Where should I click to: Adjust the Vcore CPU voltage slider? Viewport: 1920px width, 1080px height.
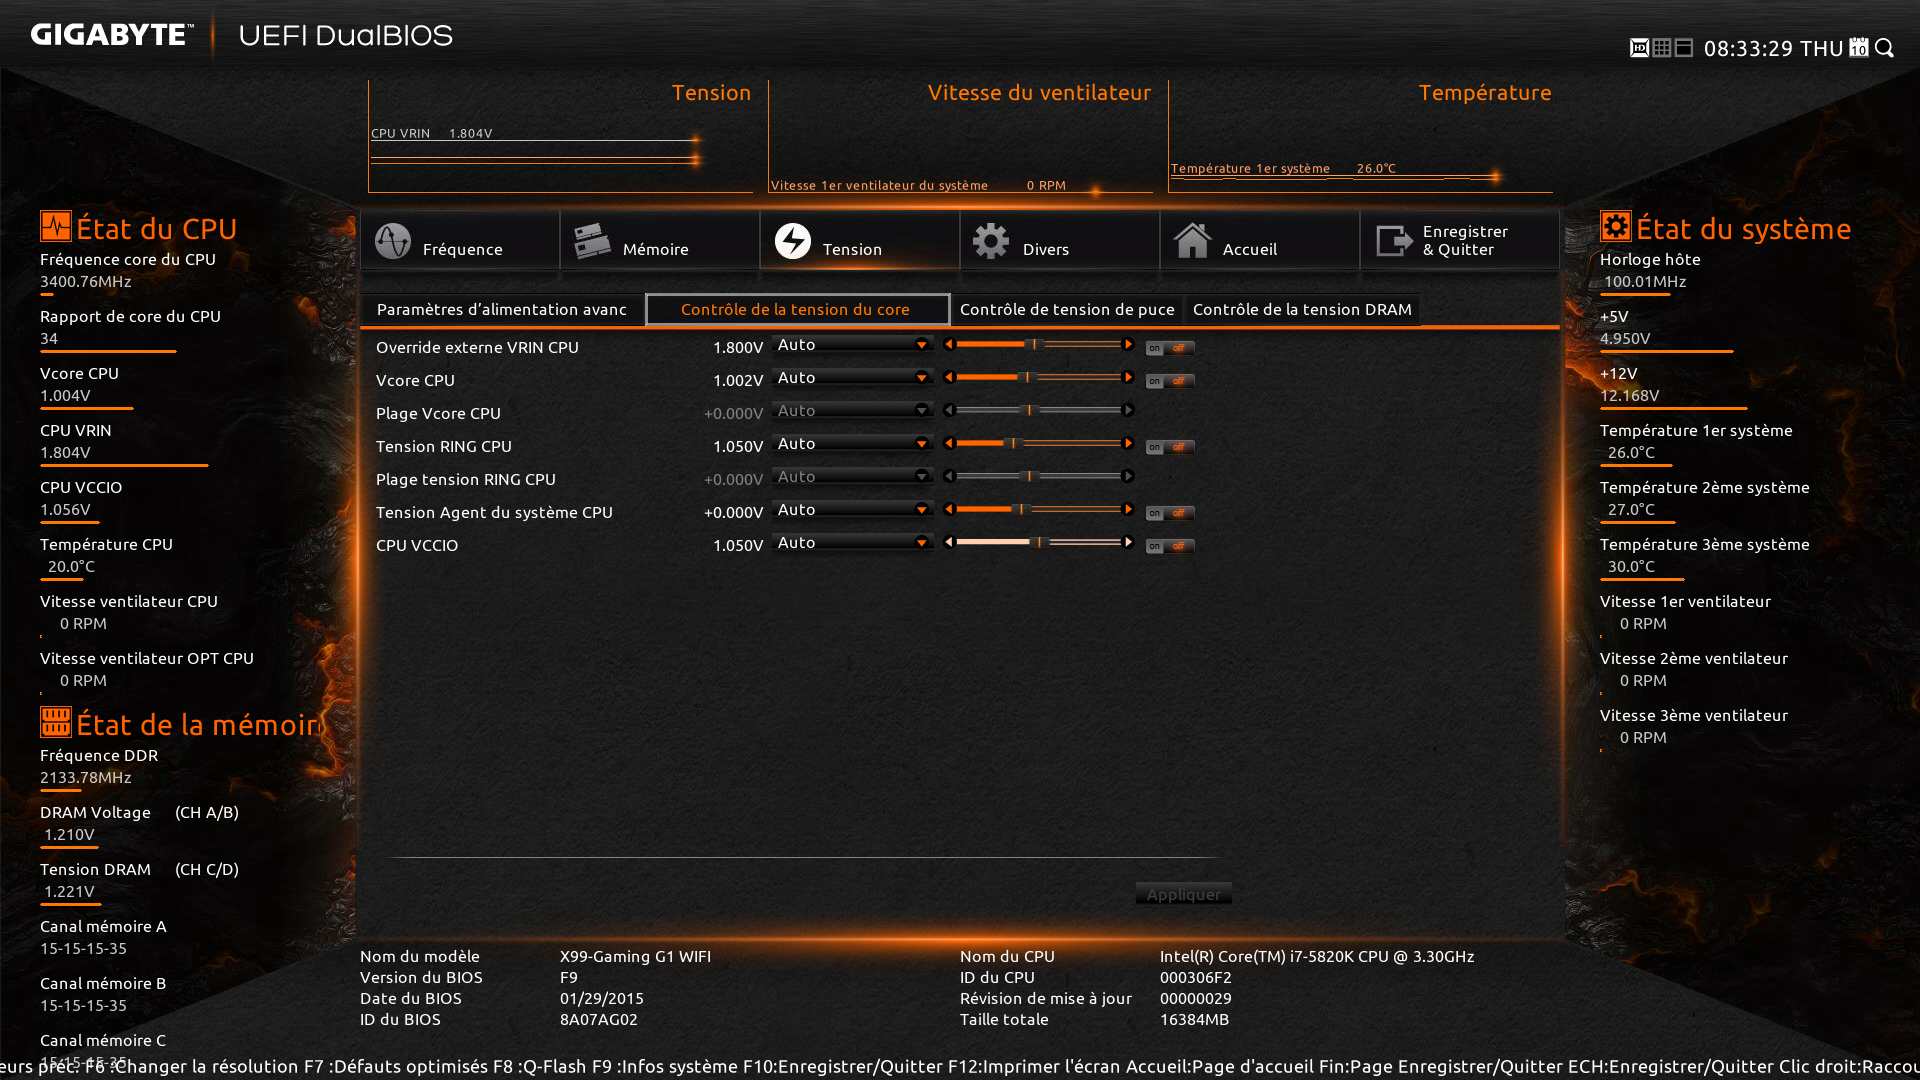pyautogui.click(x=1038, y=377)
